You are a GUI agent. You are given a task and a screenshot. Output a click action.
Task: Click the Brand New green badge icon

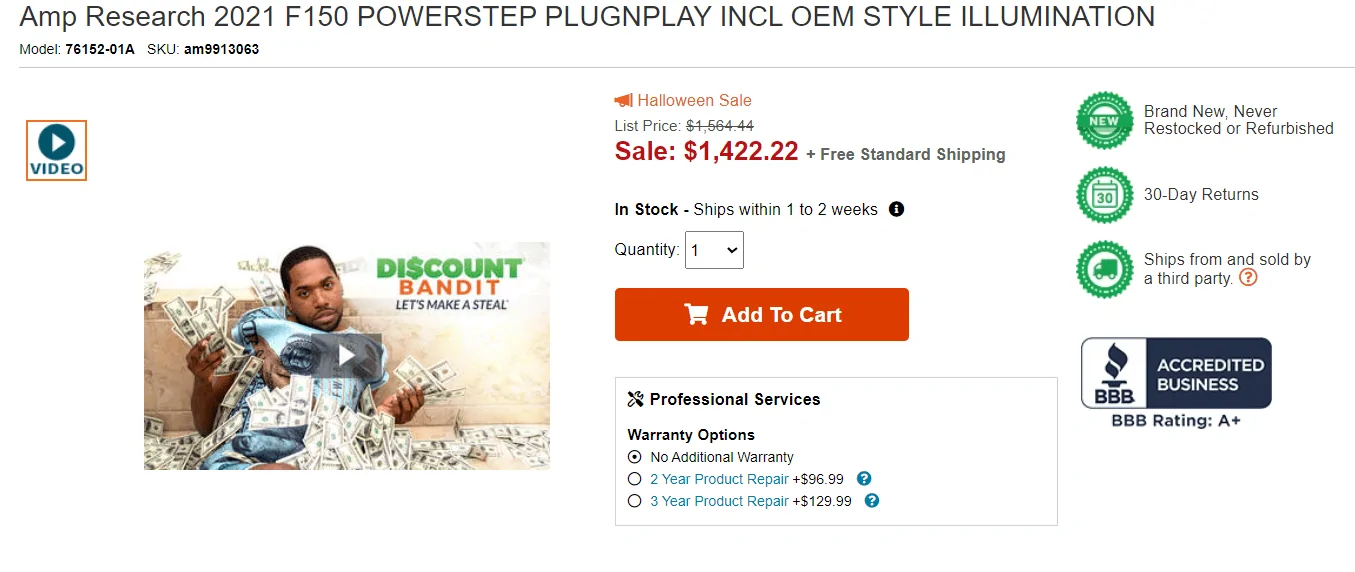click(1105, 120)
